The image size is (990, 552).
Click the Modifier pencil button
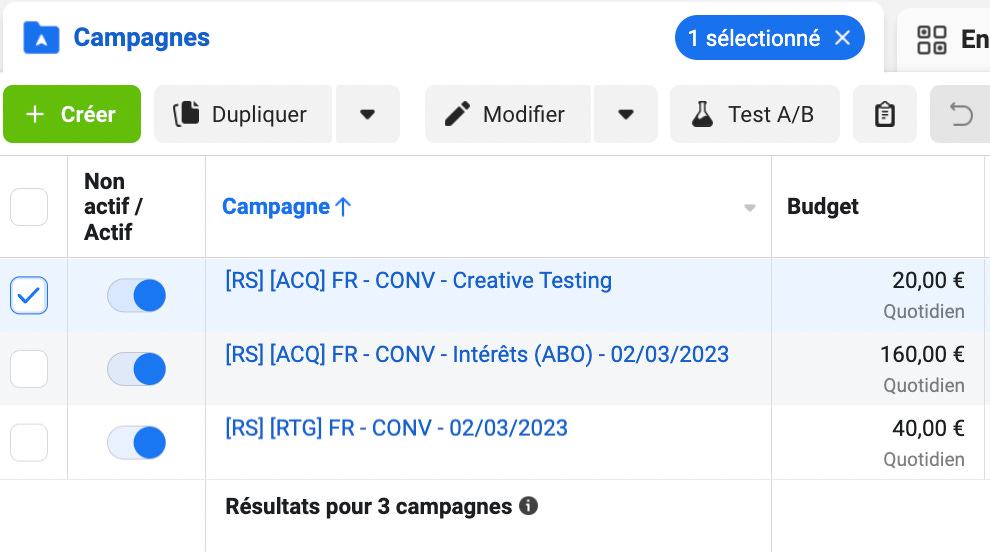[x=508, y=114]
